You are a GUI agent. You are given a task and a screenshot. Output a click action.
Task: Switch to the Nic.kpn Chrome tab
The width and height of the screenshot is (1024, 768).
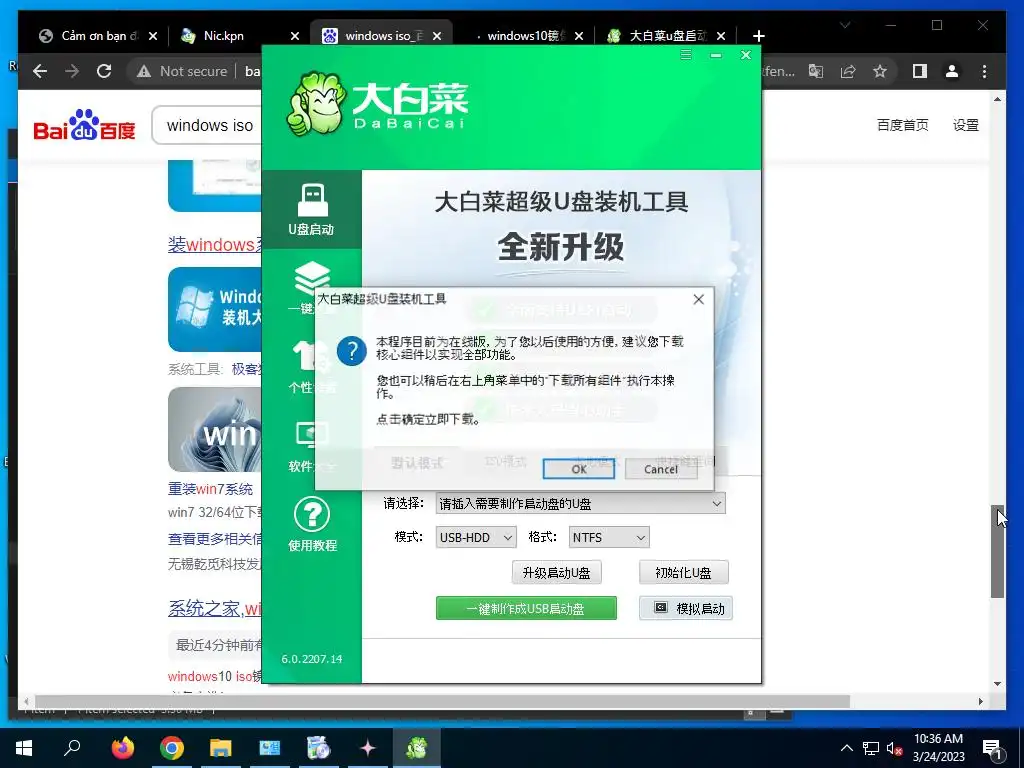[x=223, y=36]
